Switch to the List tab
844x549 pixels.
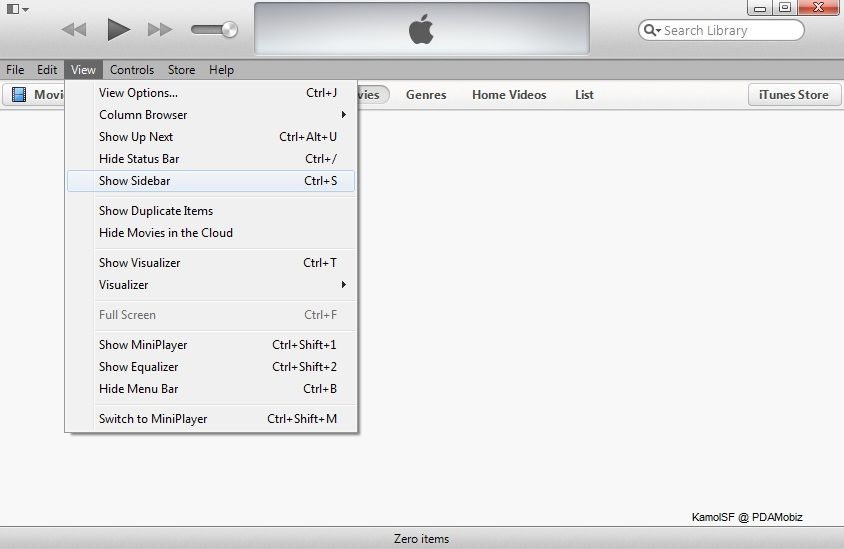pos(584,95)
